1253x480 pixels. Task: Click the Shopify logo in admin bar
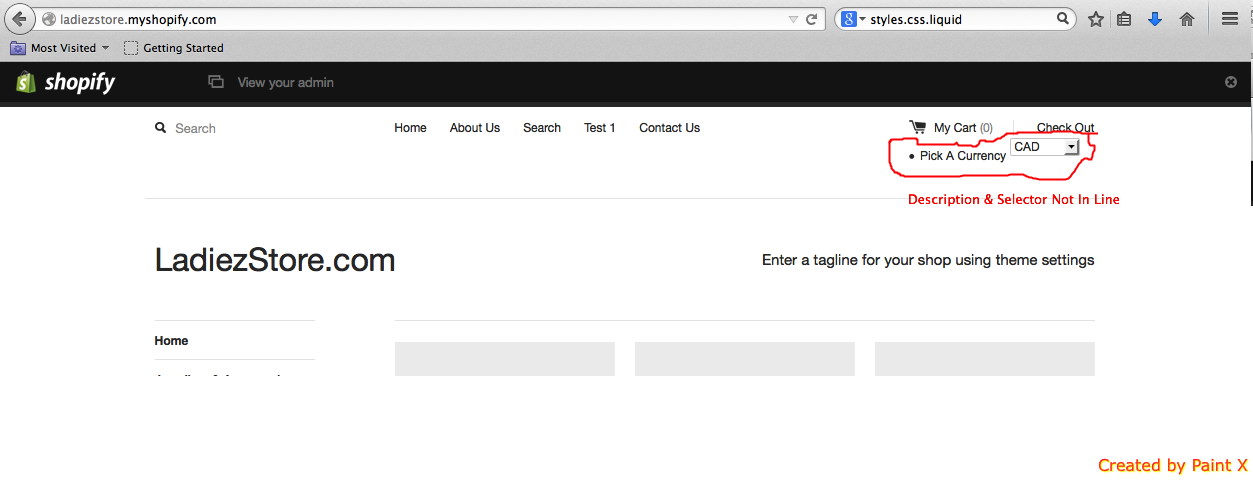pos(66,82)
